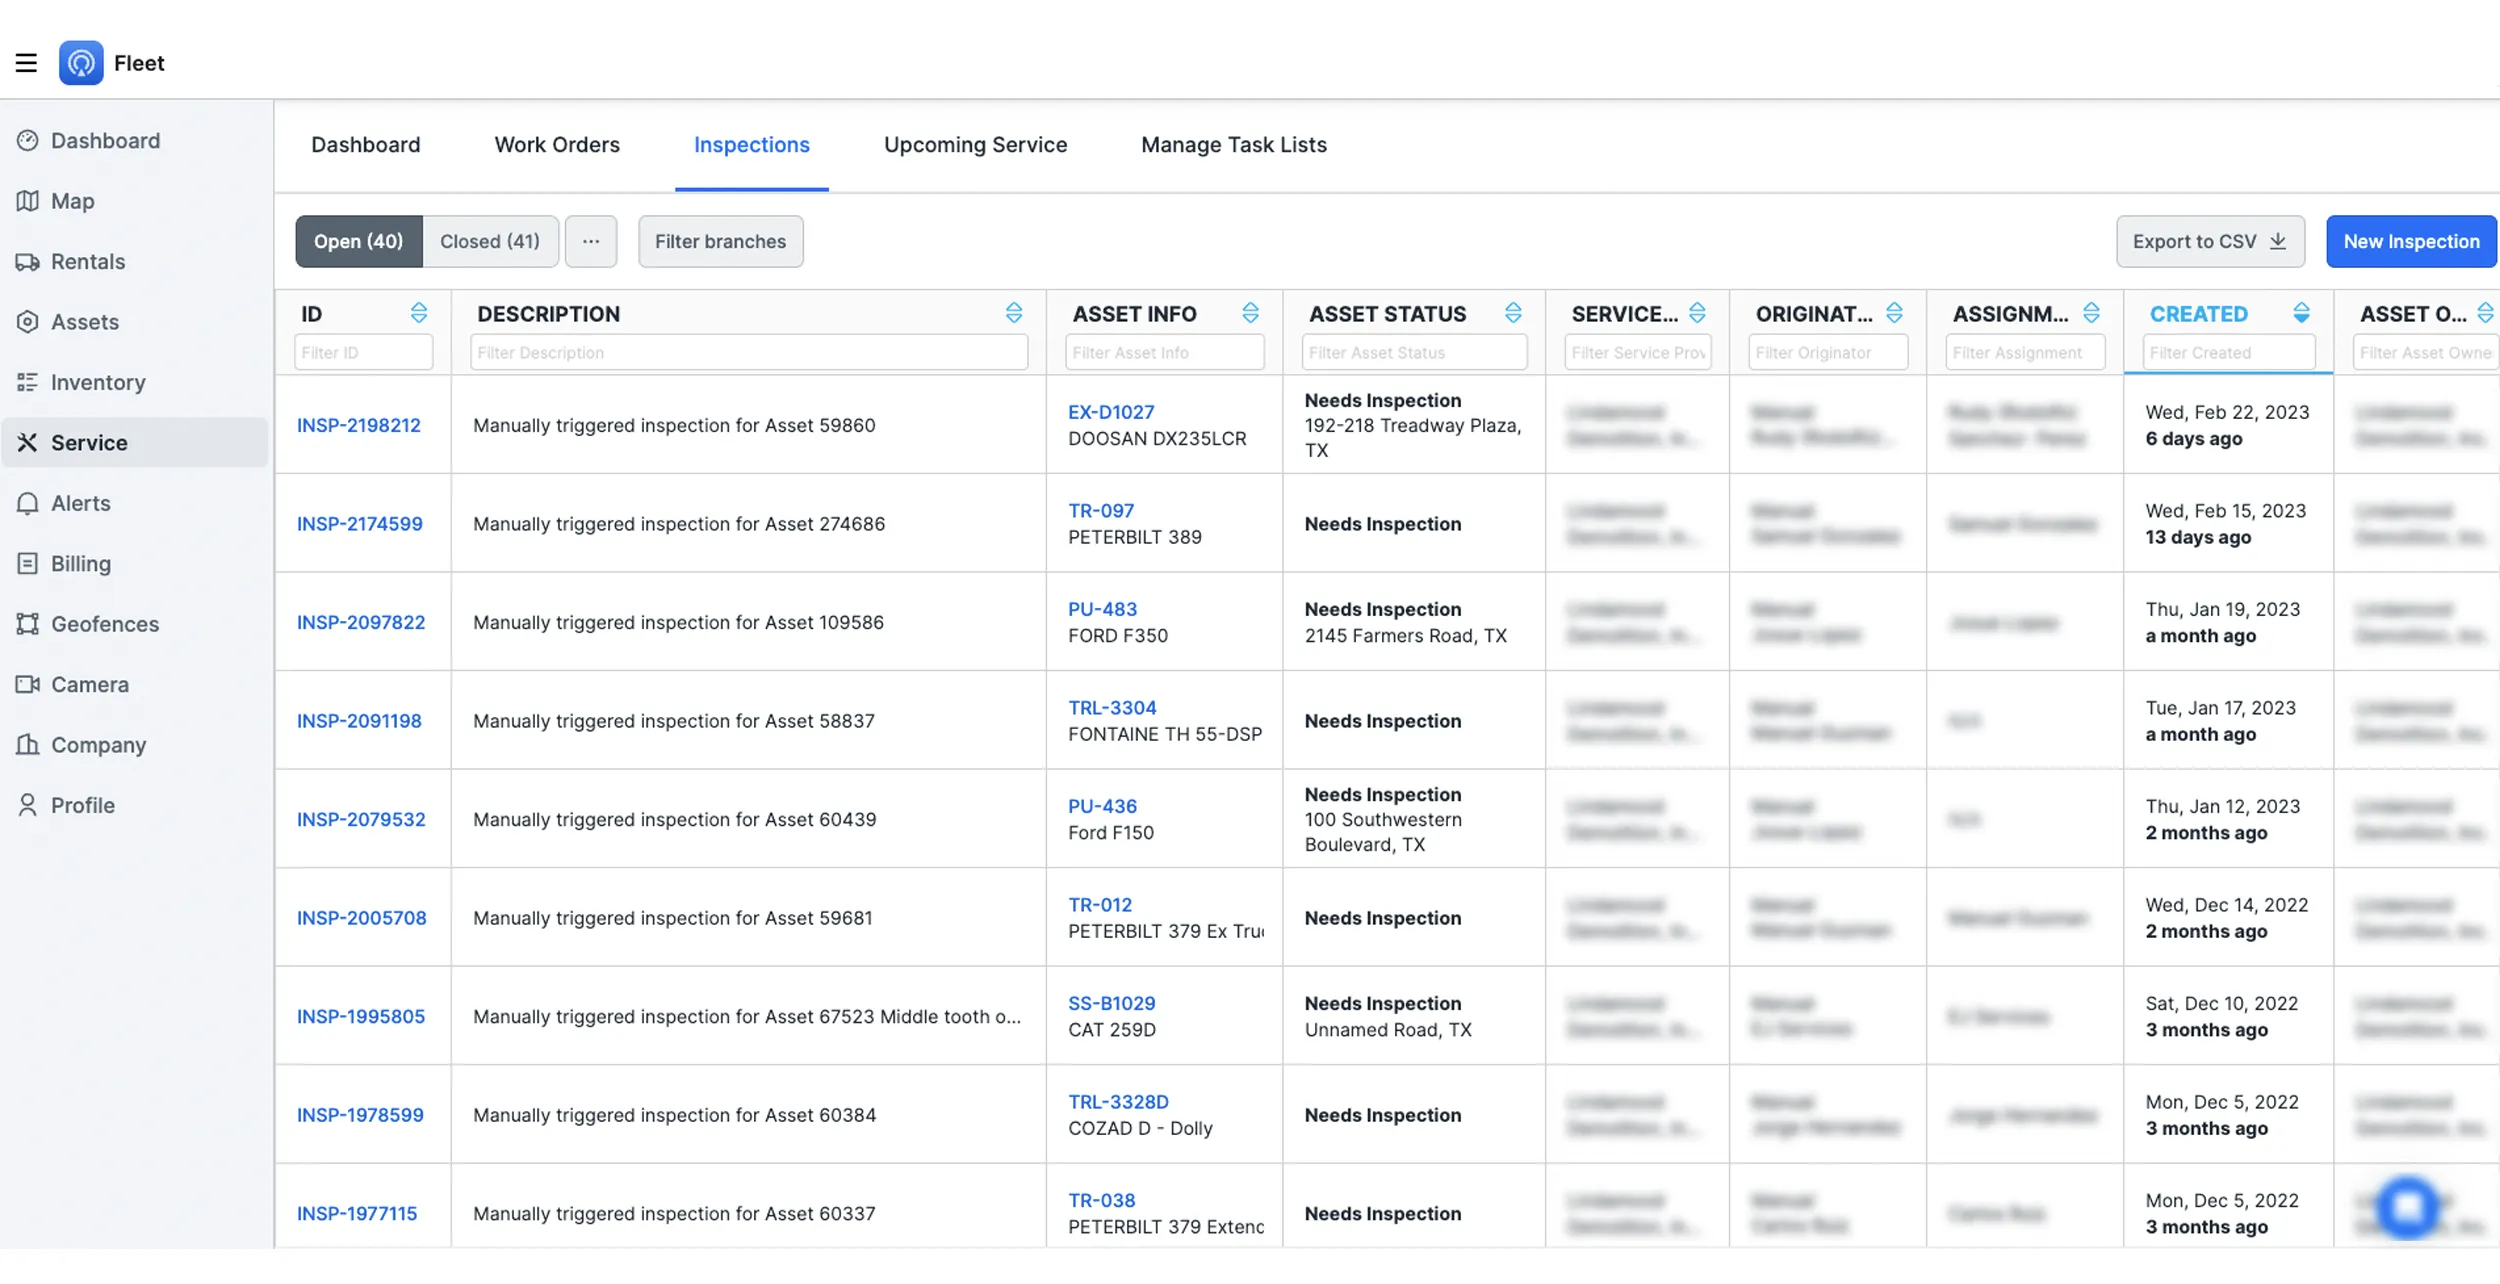Open inspection INSP-2198212 link
2500x1284 pixels.
click(x=358, y=425)
